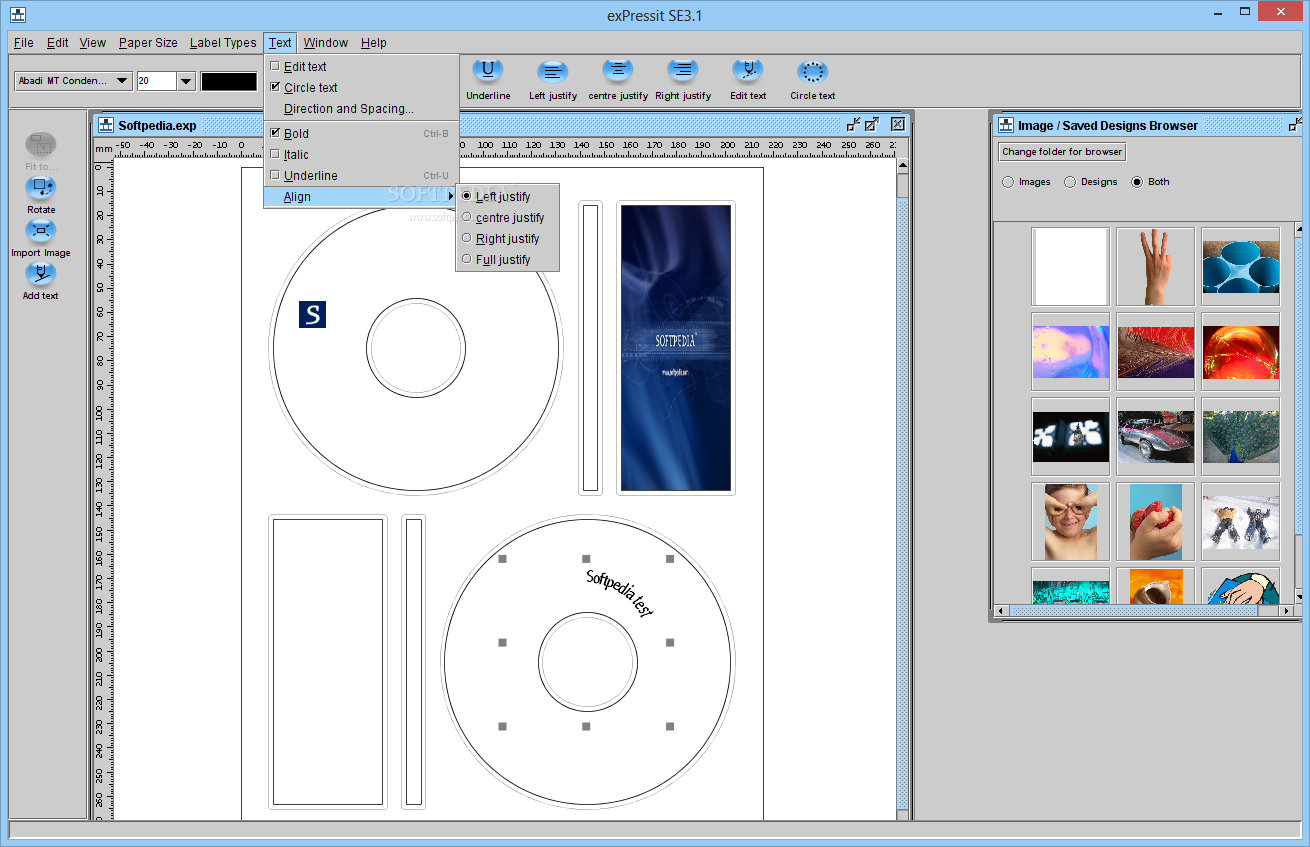Click the black text color swatch

(229, 81)
